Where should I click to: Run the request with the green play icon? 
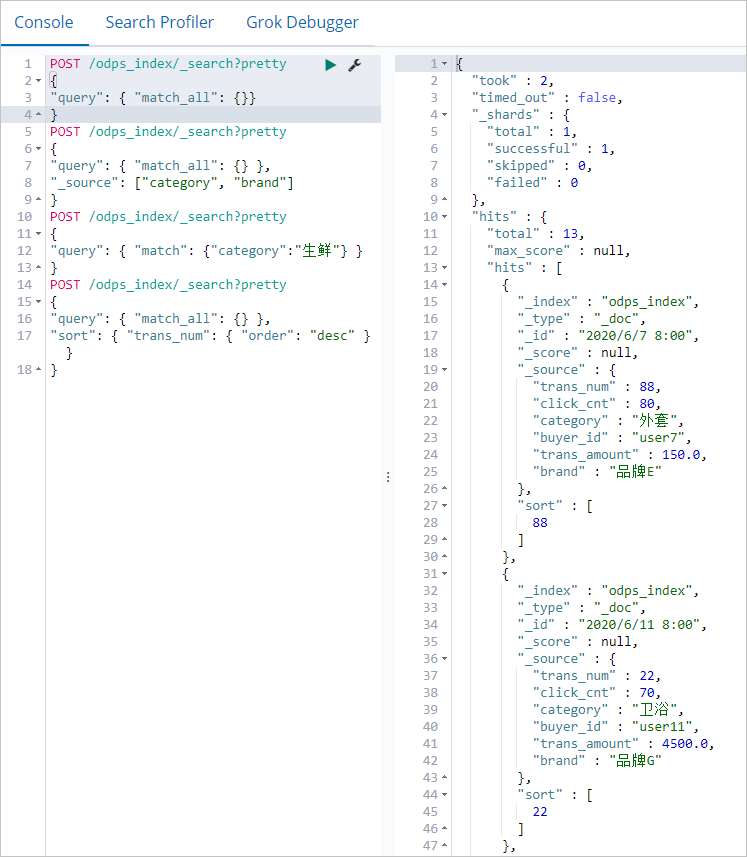pyautogui.click(x=330, y=65)
